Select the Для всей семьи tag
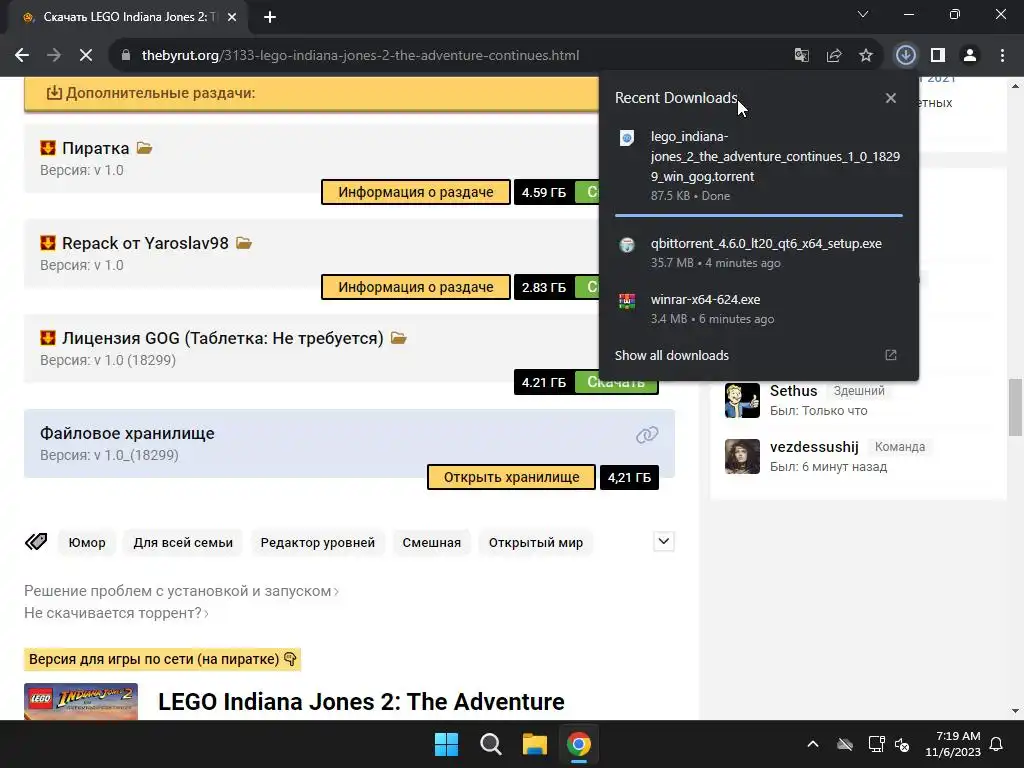Viewport: 1024px width, 768px height. [x=183, y=543]
